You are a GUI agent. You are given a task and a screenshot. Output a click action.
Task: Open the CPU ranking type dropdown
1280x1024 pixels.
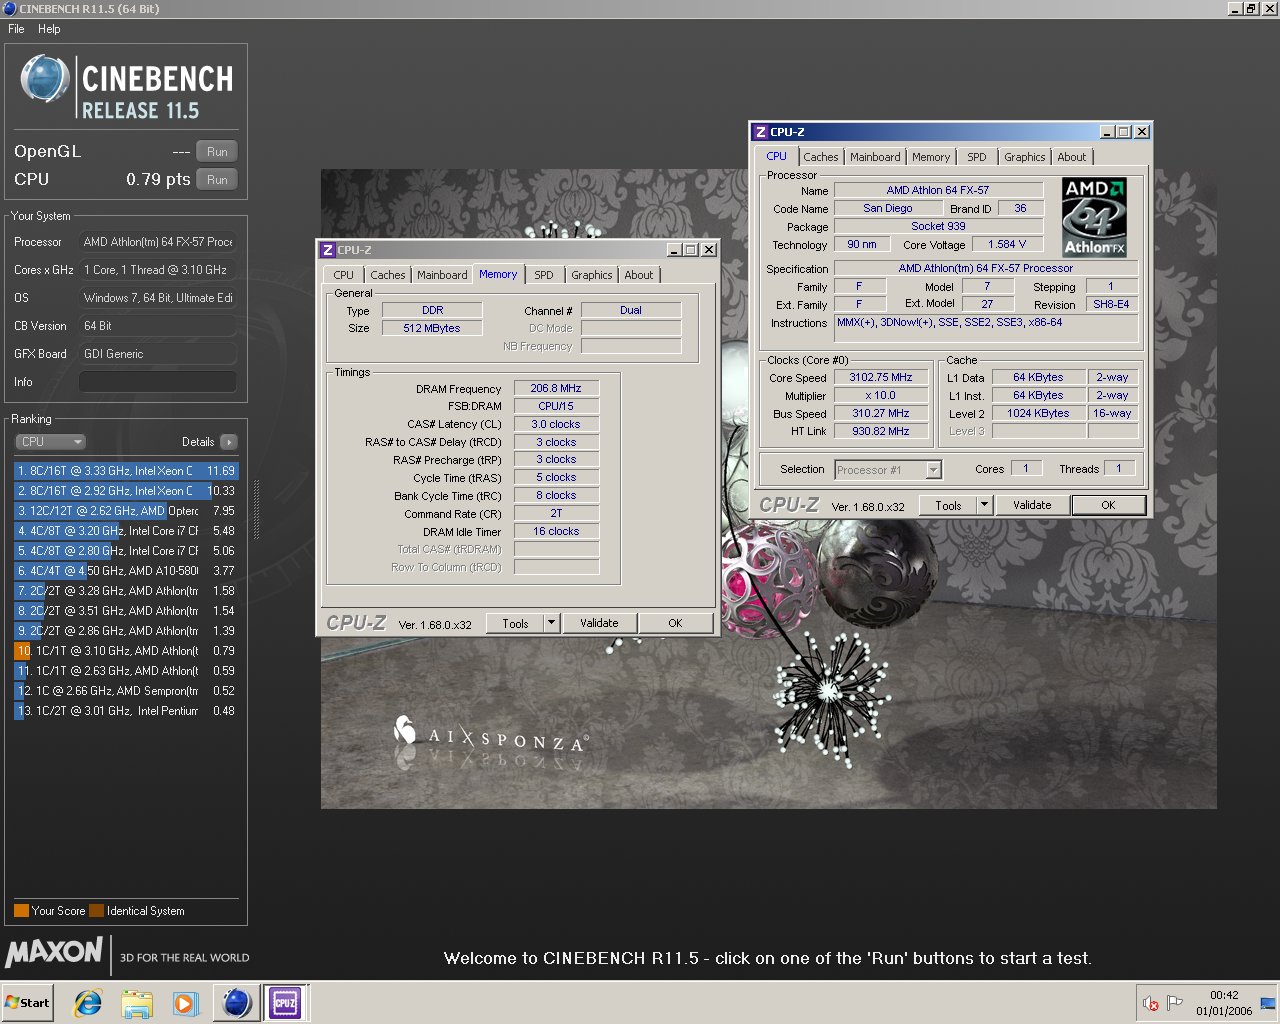click(51, 442)
